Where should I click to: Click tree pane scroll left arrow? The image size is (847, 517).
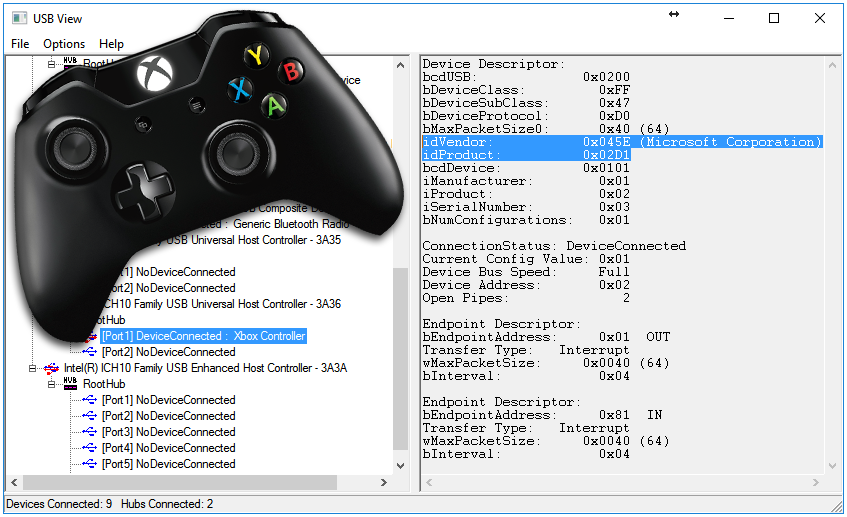coord(14,482)
